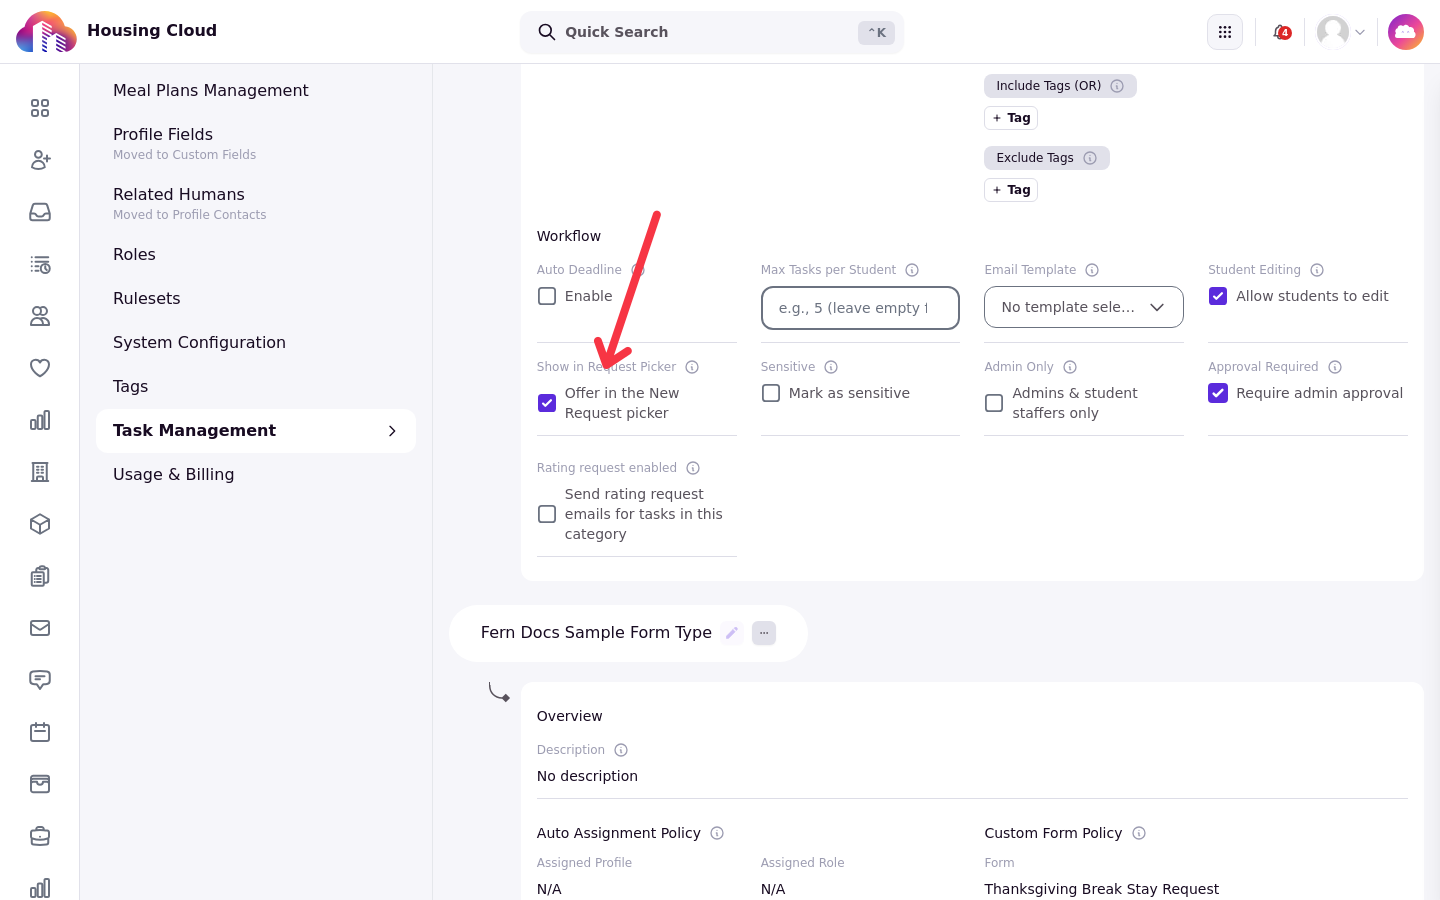
Task: Open the people group sidebar icon
Action: click(40, 316)
